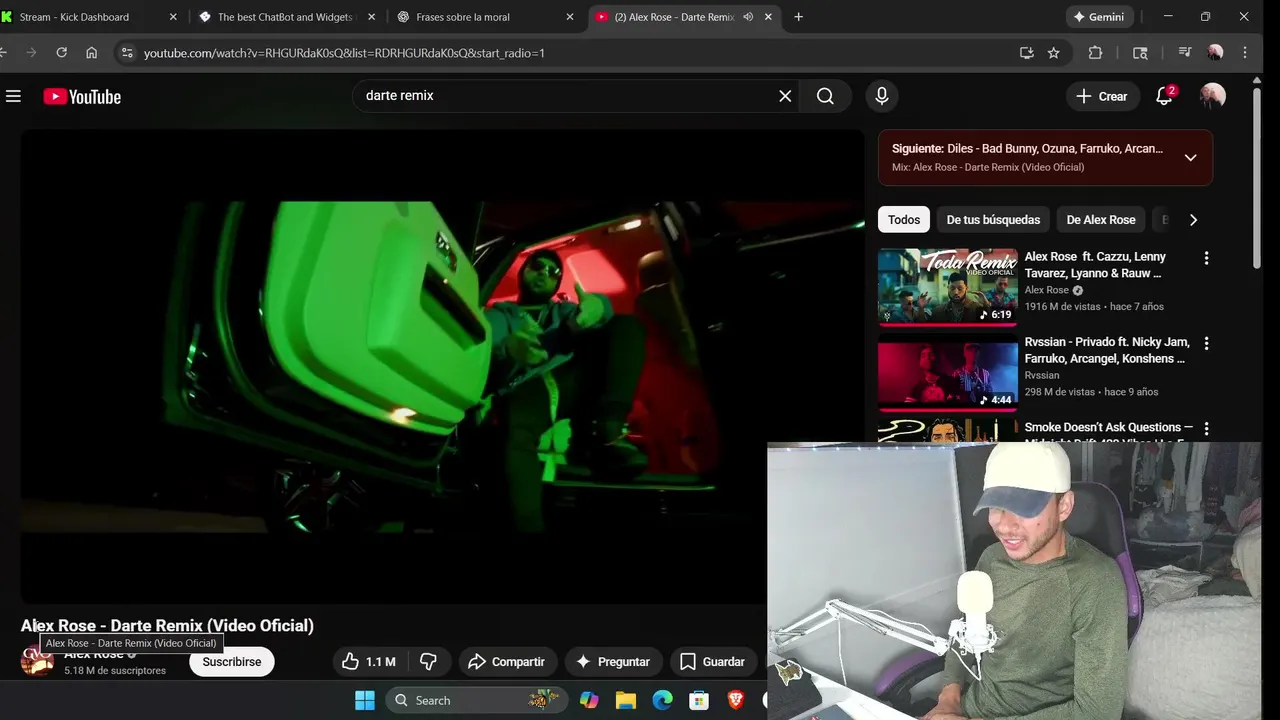Close the Kick Dashboard tab
Screen dimensions: 1280x720
(173, 17)
